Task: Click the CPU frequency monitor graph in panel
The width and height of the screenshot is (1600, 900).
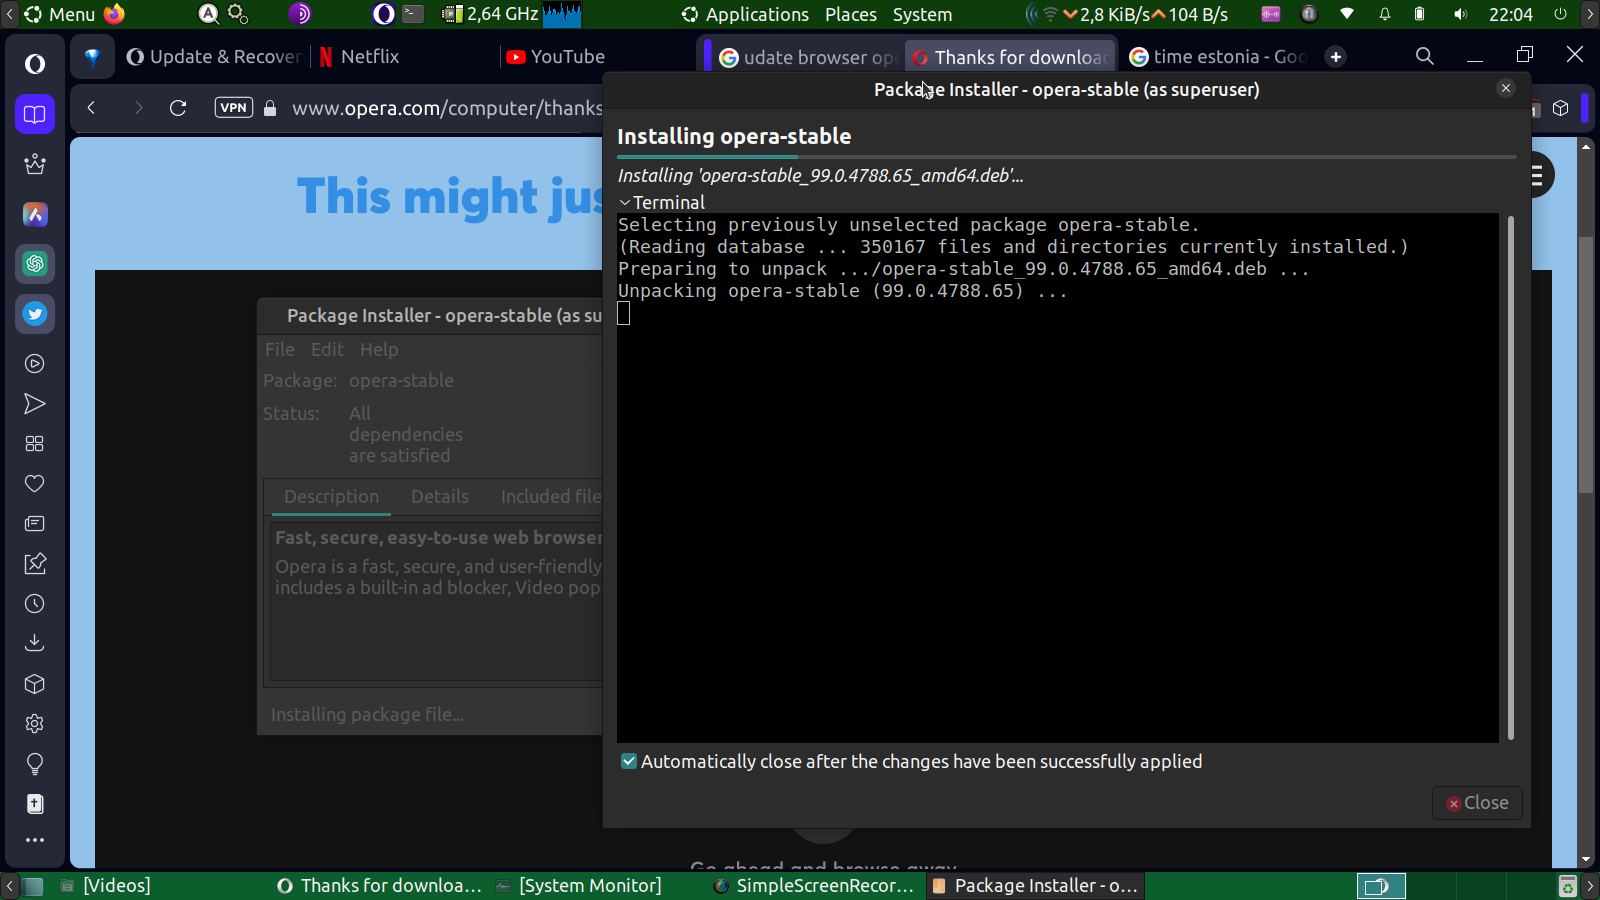Action: (x=562, y=14)
